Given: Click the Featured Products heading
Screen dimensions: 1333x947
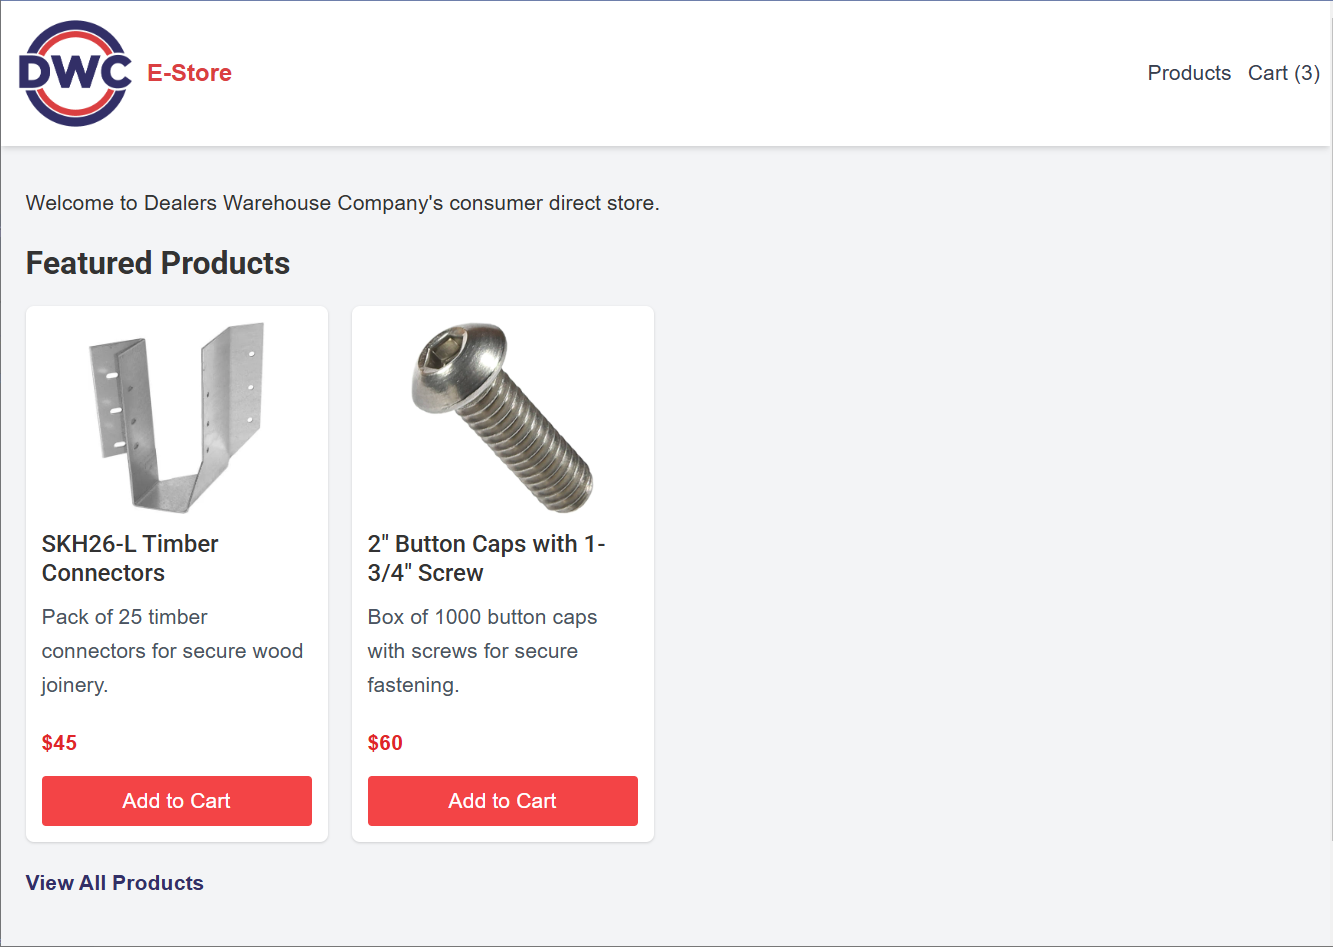Looking at the screenshot, I should [x=158, y=263].
